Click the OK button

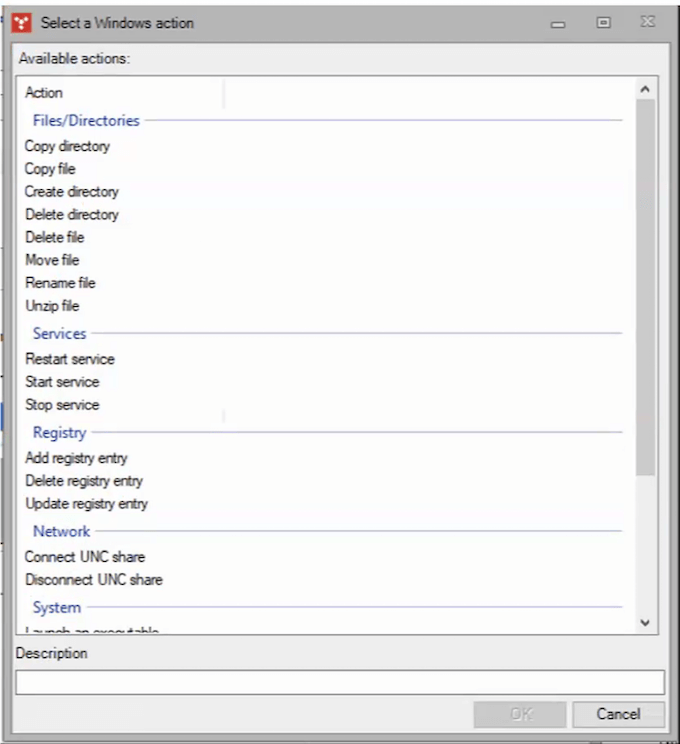pos(520,714)
